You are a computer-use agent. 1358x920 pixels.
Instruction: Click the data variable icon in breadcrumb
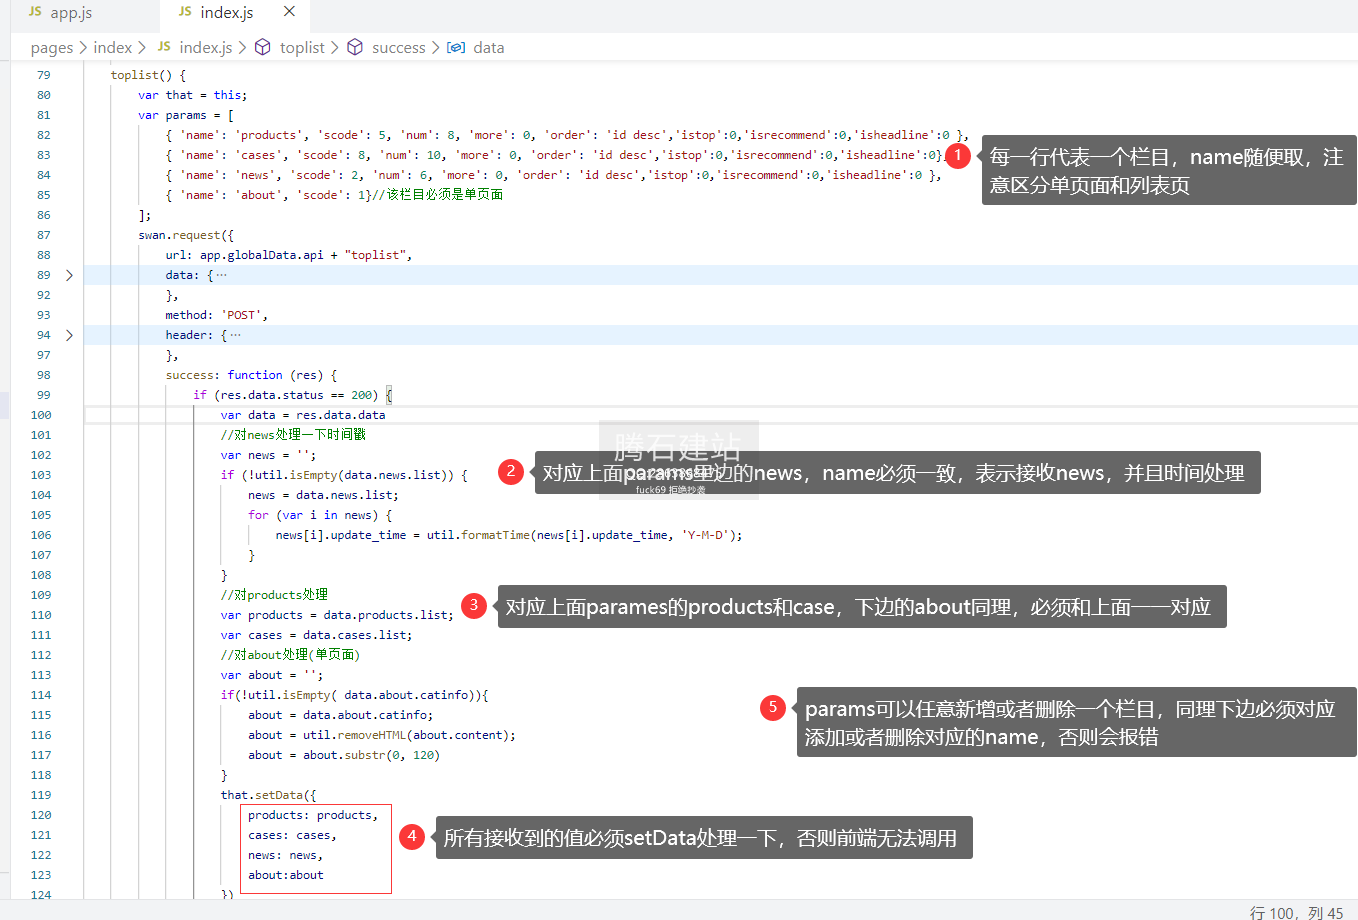point(456,47)
